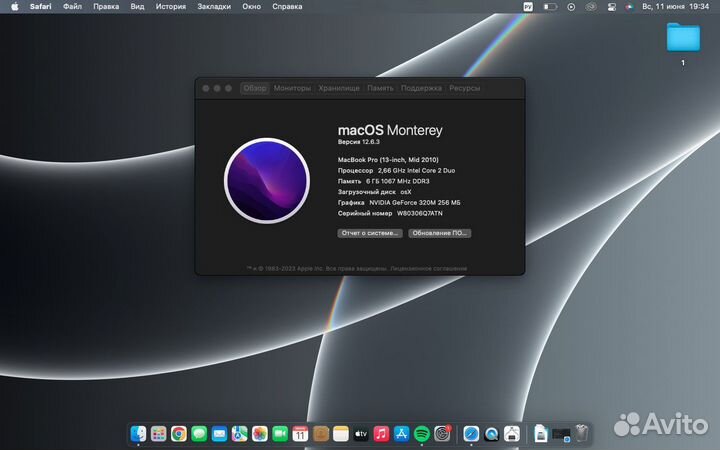The width and height of the screenshot is (720, 450).
Task: Open the Окно menu
Action: coord(252,6)
